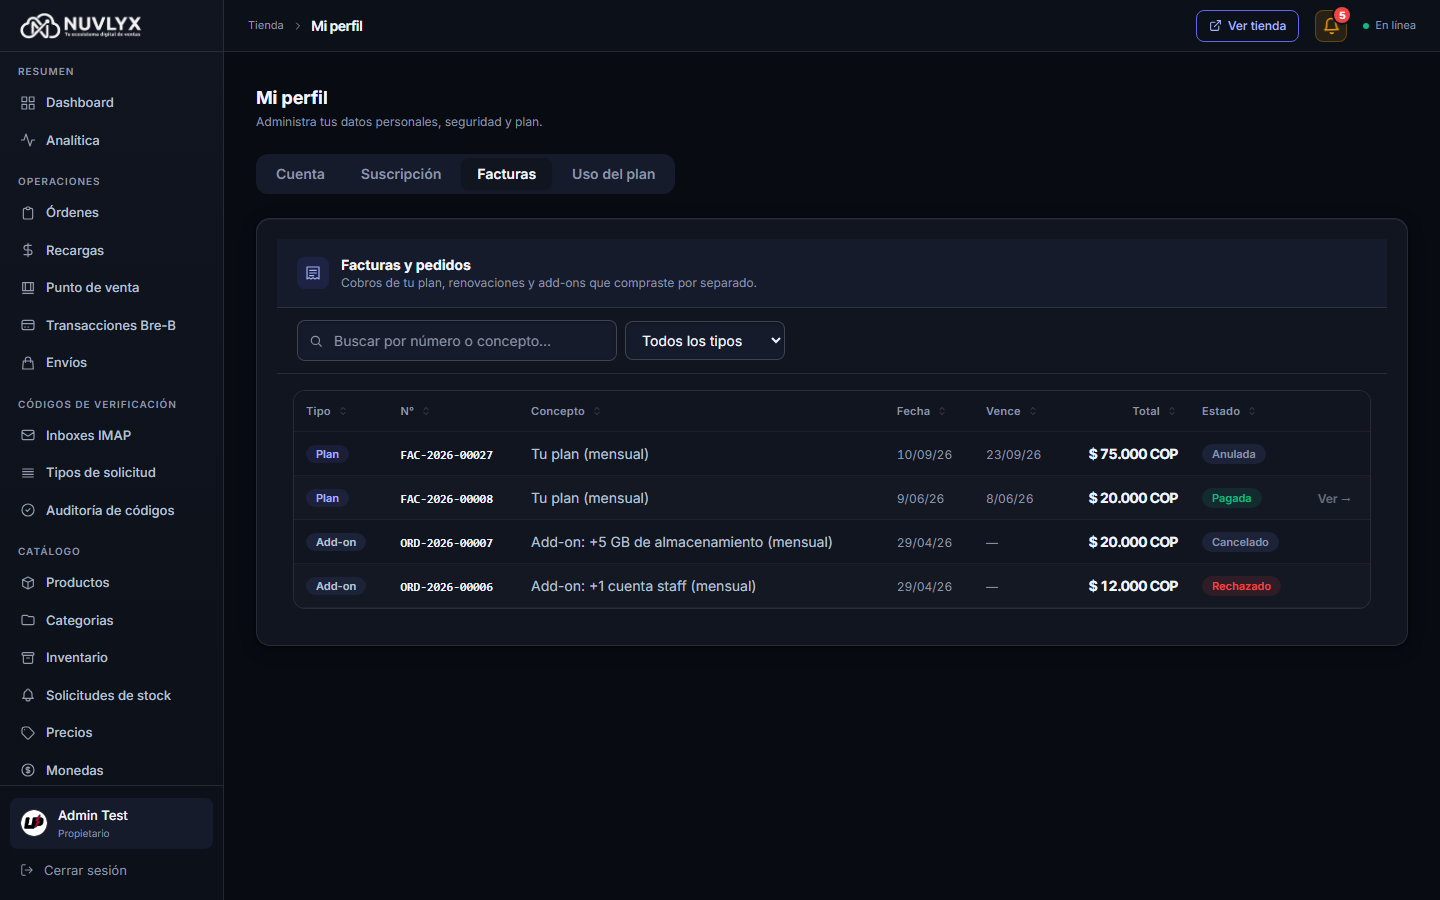
Task: Click invoice number FAC-2026-00027
Action: [x=447, y=455]
